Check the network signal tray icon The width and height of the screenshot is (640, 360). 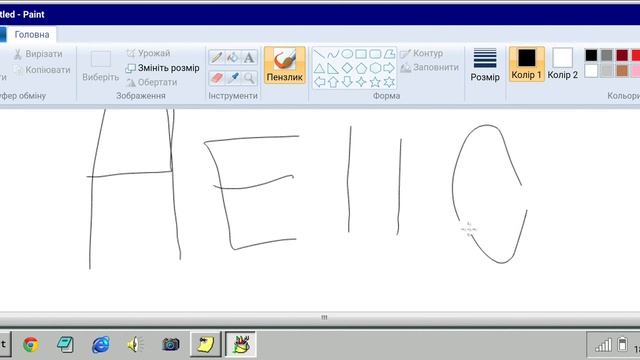pos(603,345)
